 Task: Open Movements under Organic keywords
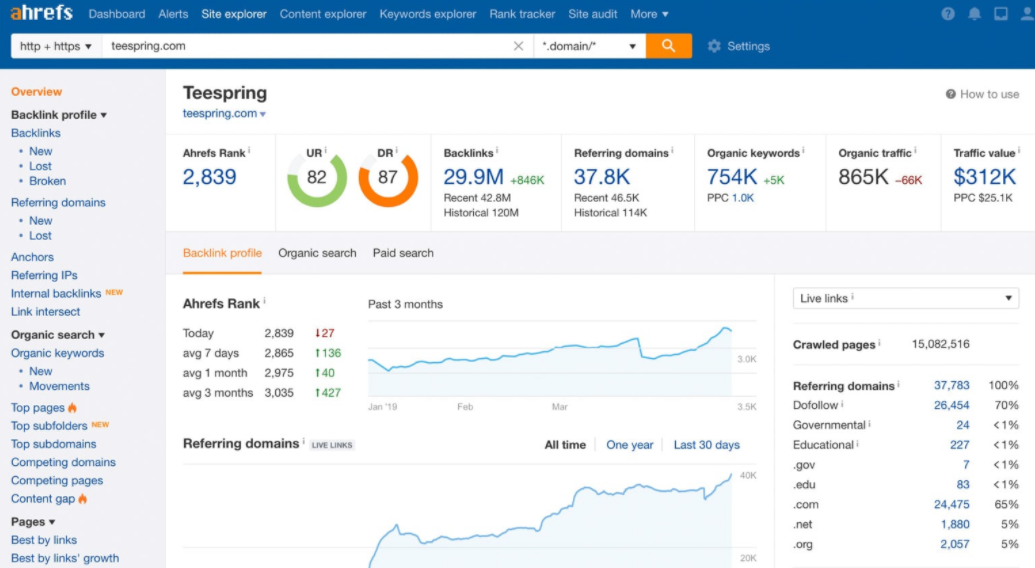click(59, 386)
